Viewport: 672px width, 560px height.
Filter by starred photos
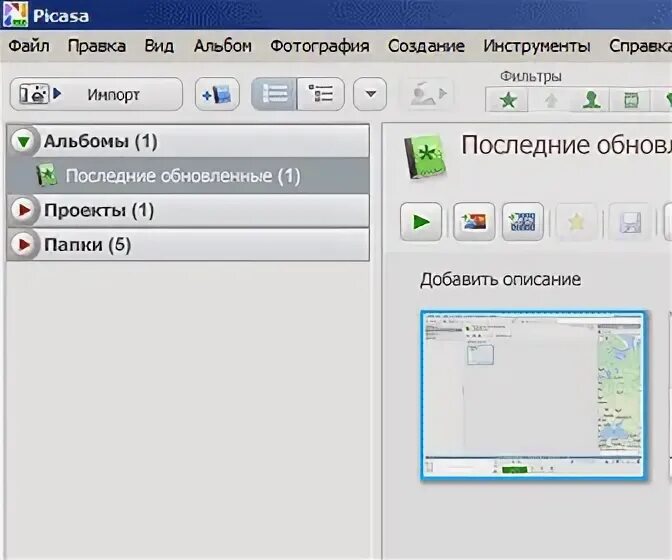coord(507,100)
